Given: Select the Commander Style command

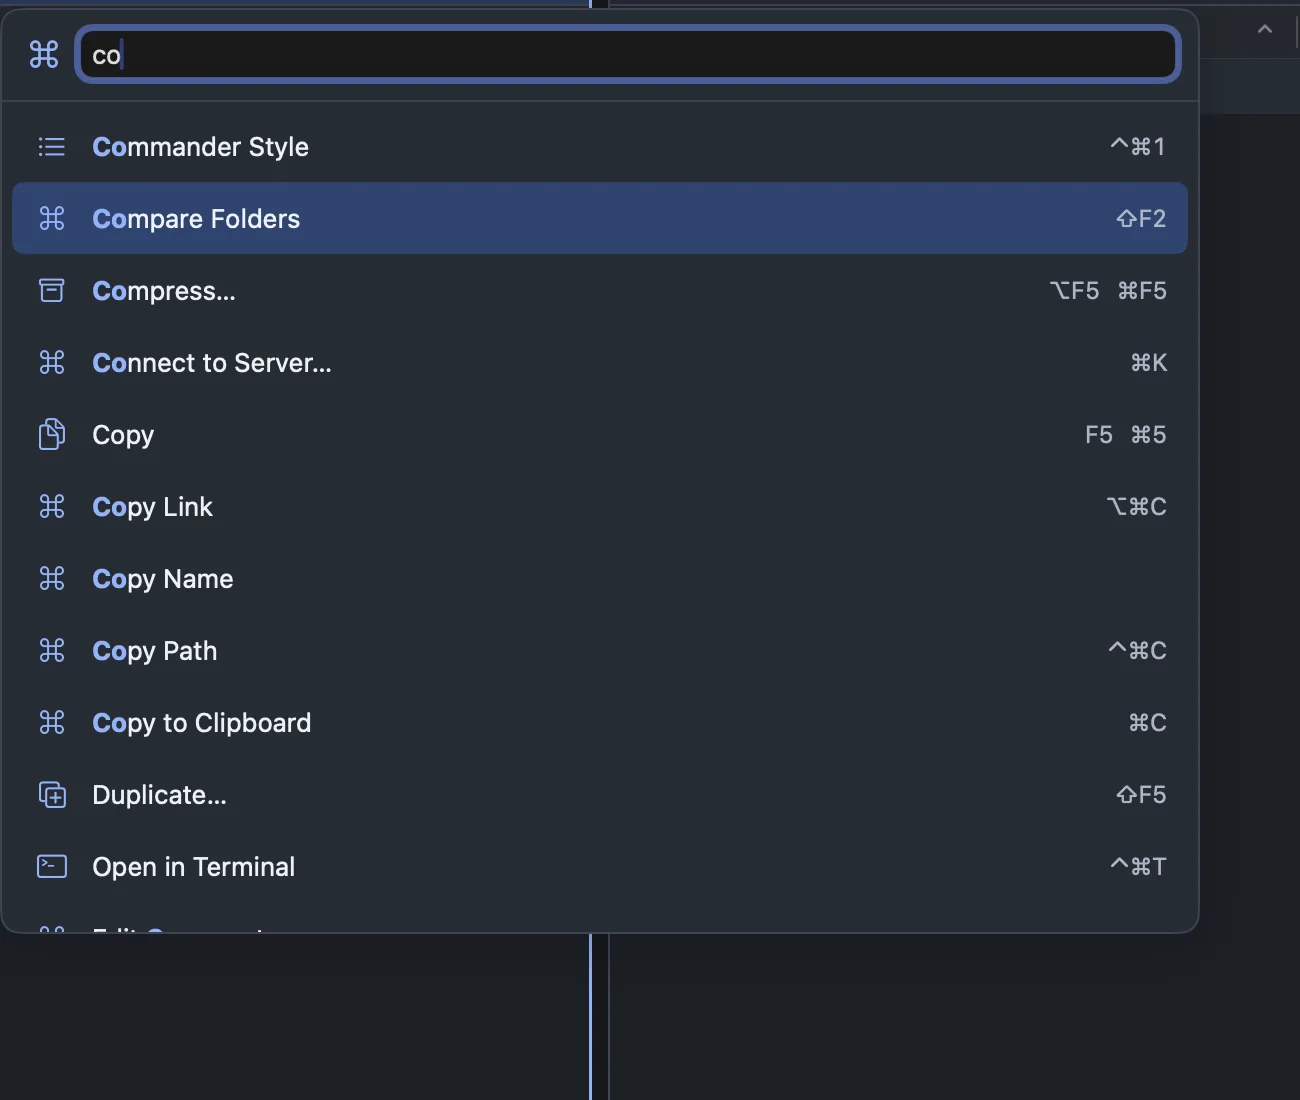Looking at the screenshot, I should (600, 147).
